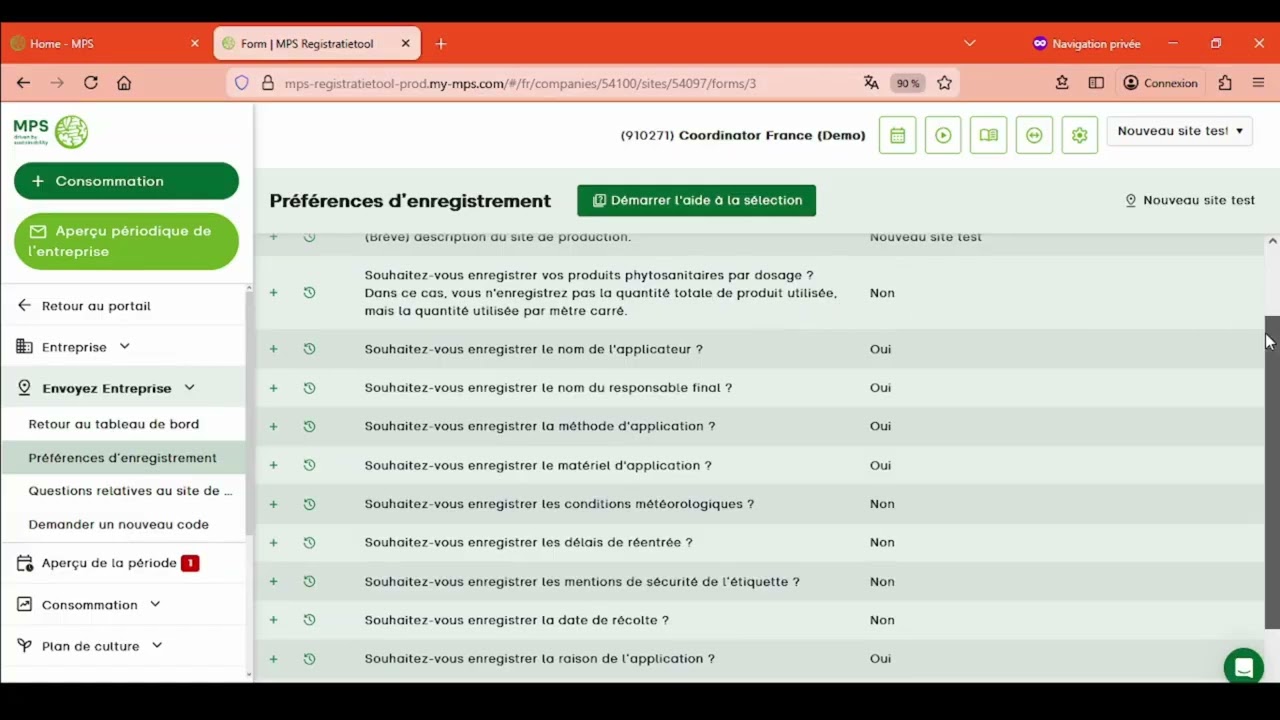Select Préférences d'enregistrement in sidebar

tap(122, 458)
